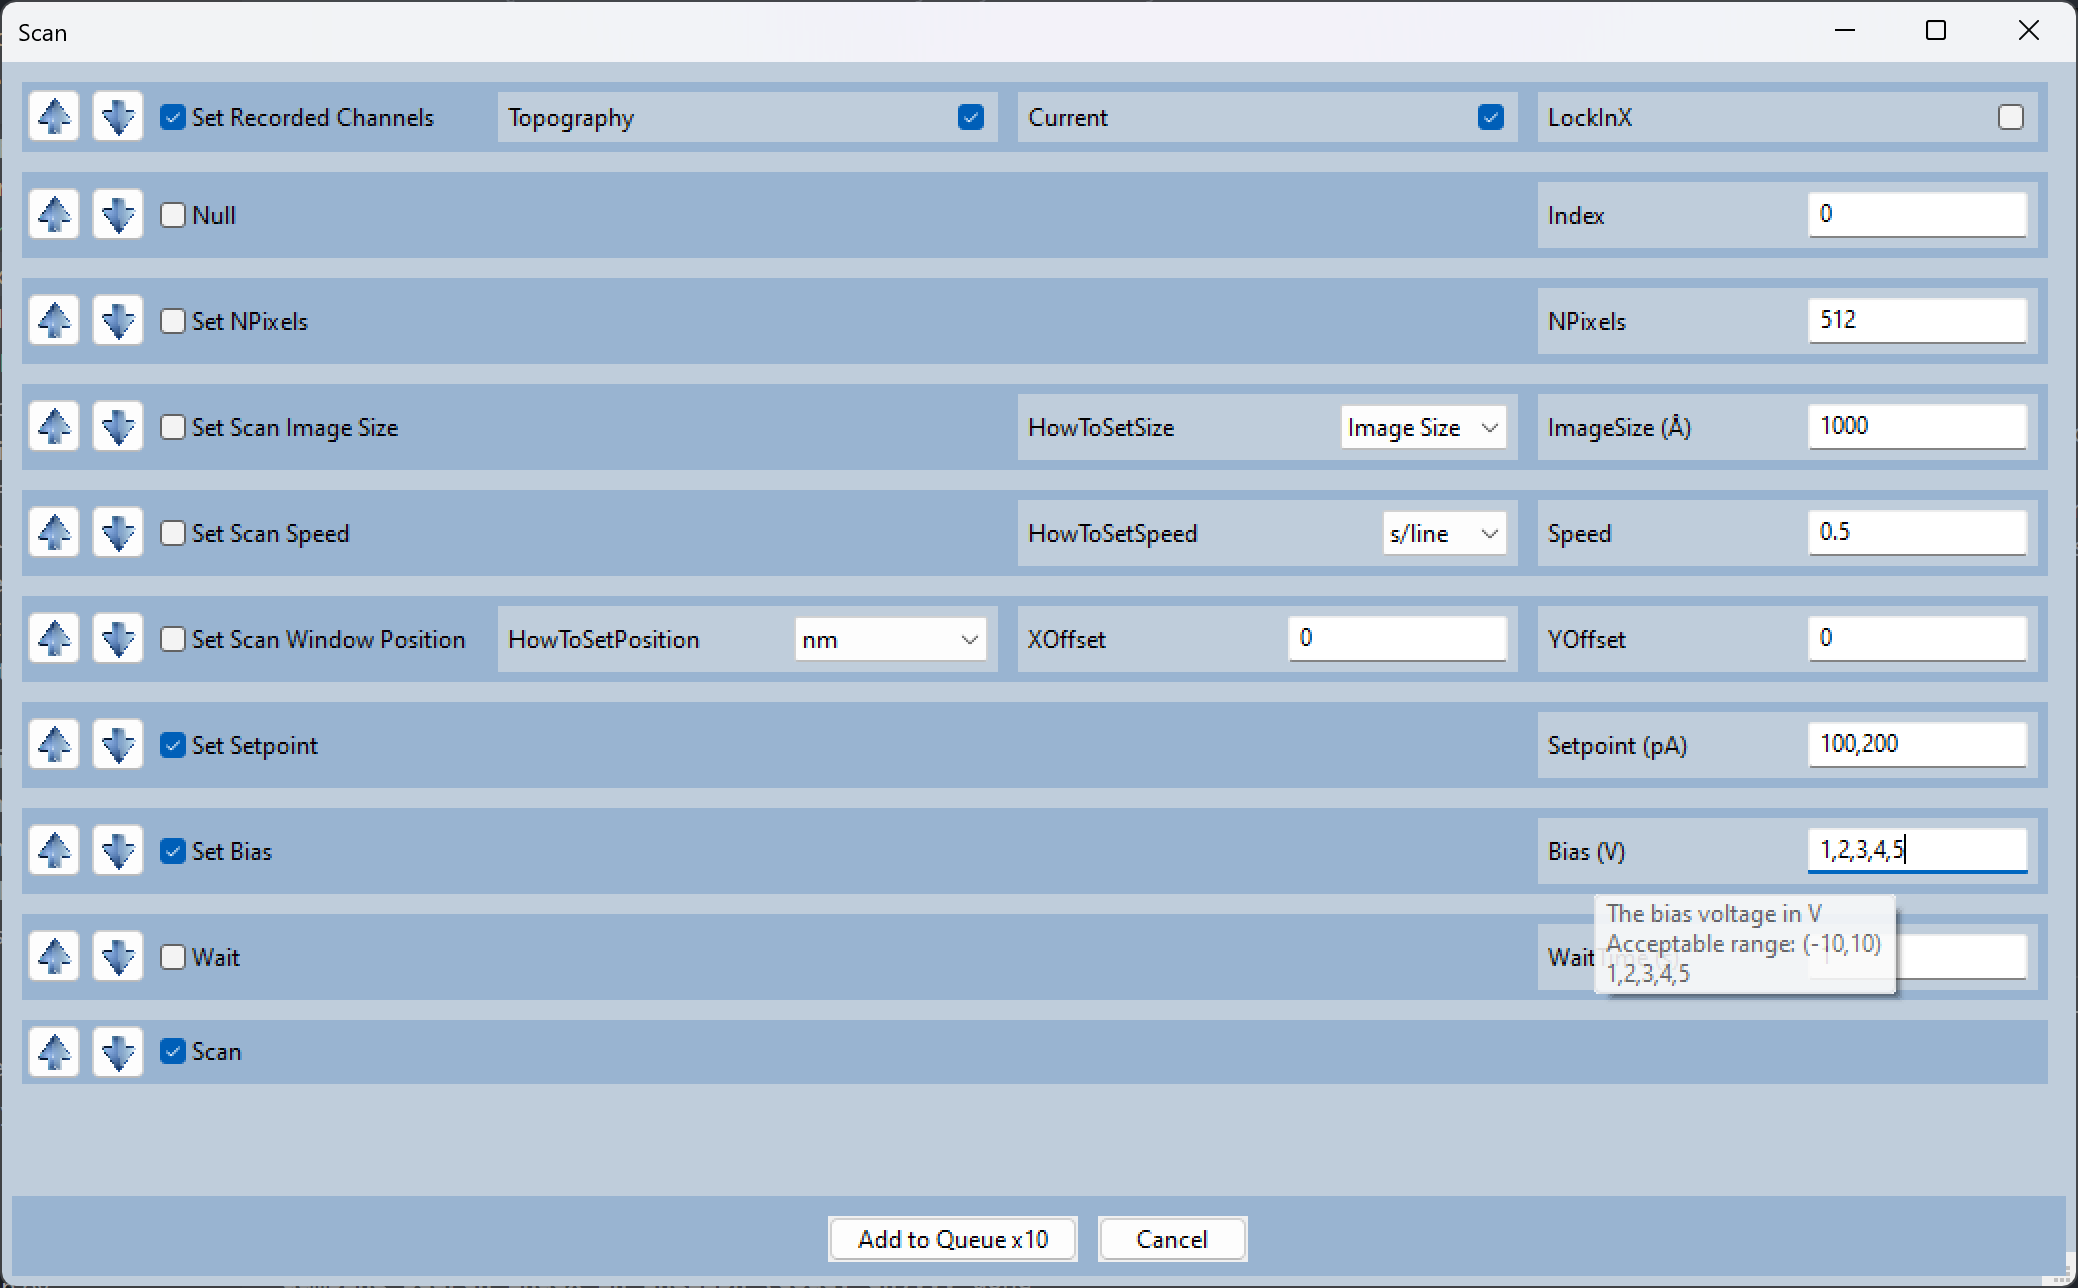Open the HowToSetSize Image Size dropdown

[x=1422, y=427]
